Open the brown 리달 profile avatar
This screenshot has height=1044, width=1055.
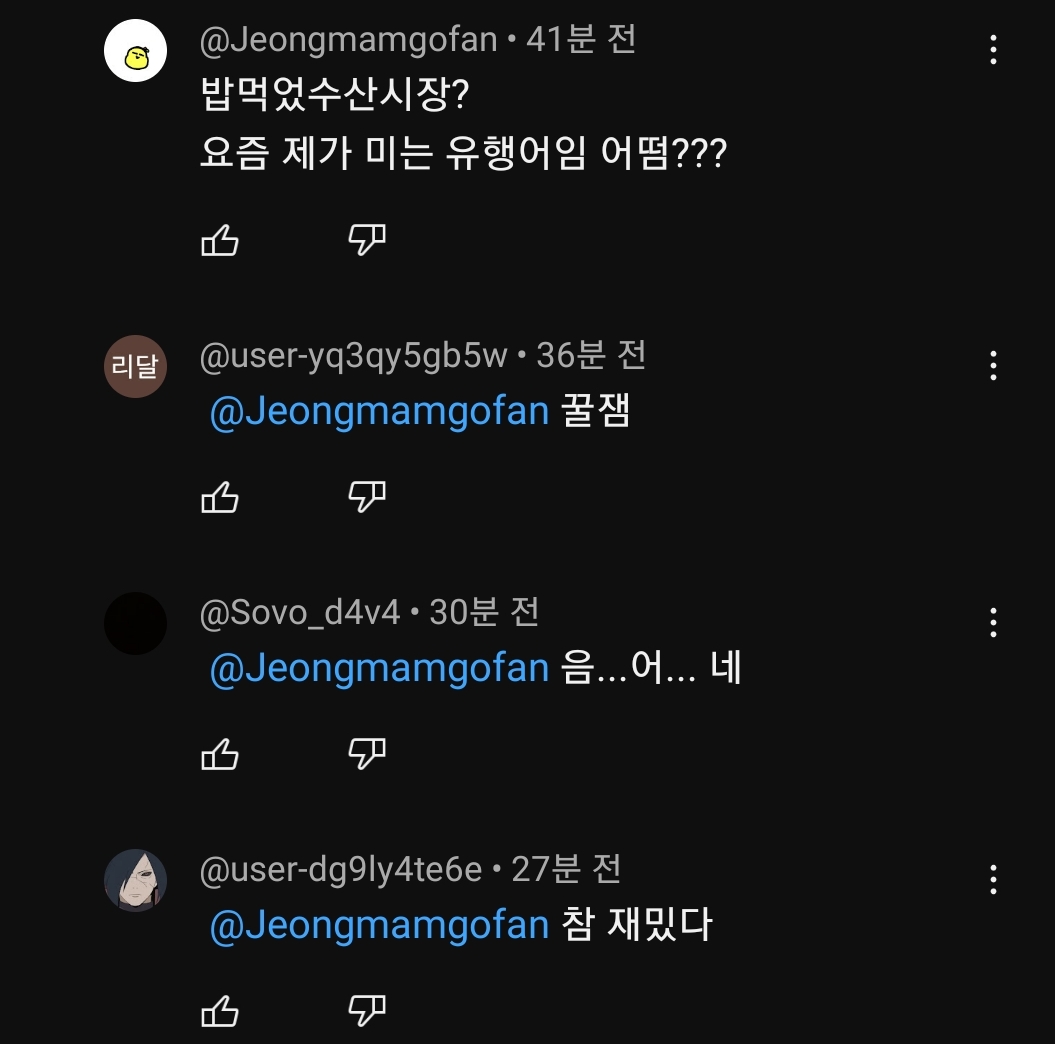[135, 366]
